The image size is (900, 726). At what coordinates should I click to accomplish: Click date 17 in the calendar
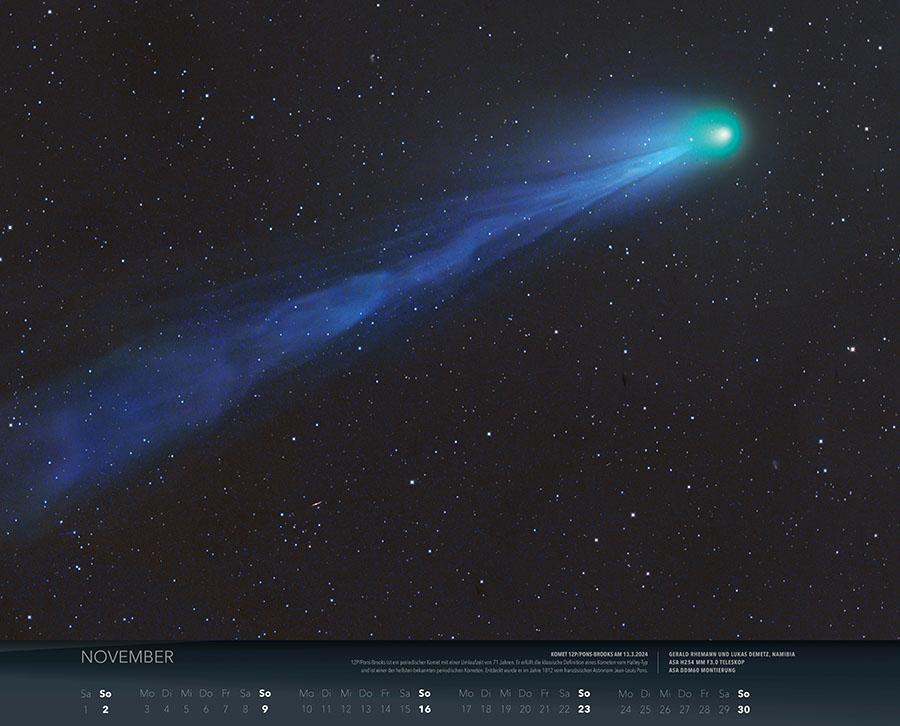click(x=465, y=709)
